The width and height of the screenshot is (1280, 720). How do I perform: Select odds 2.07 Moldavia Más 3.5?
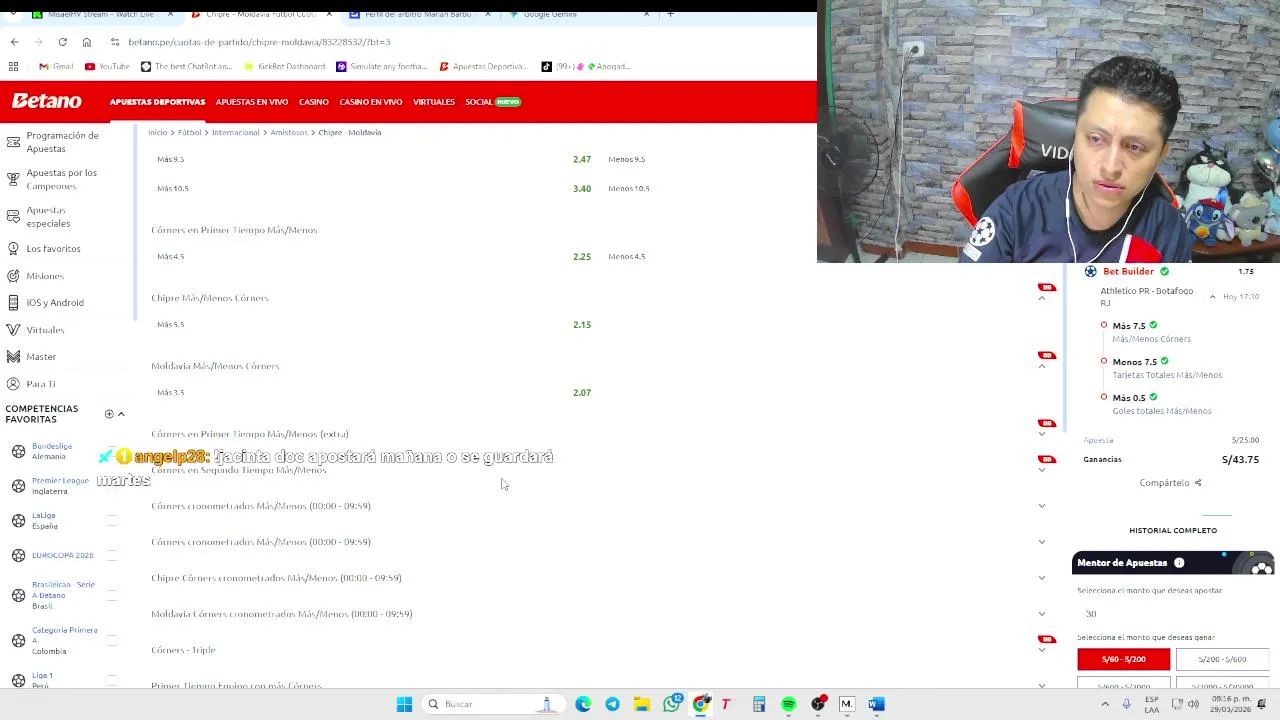[582, 392]
